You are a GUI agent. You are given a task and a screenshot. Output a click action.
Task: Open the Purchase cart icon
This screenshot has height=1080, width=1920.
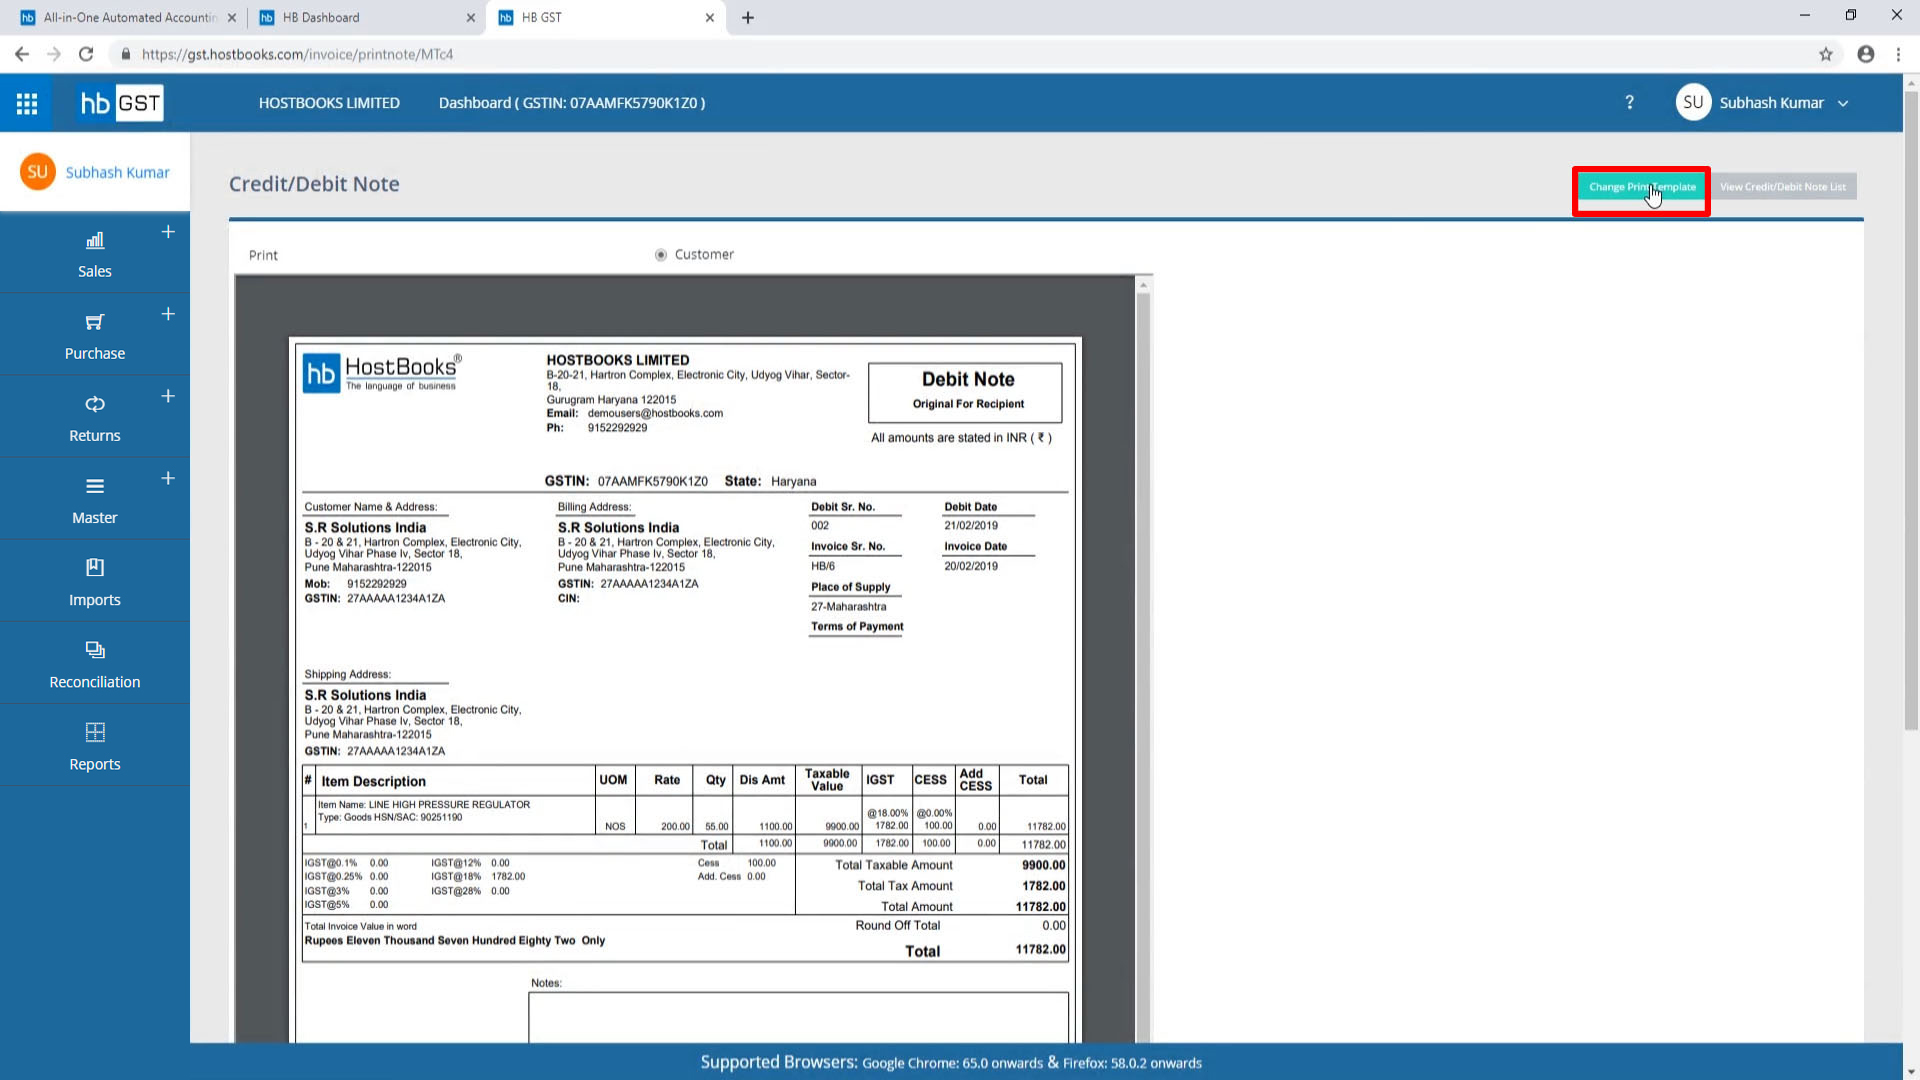click(x=95, y=322)
